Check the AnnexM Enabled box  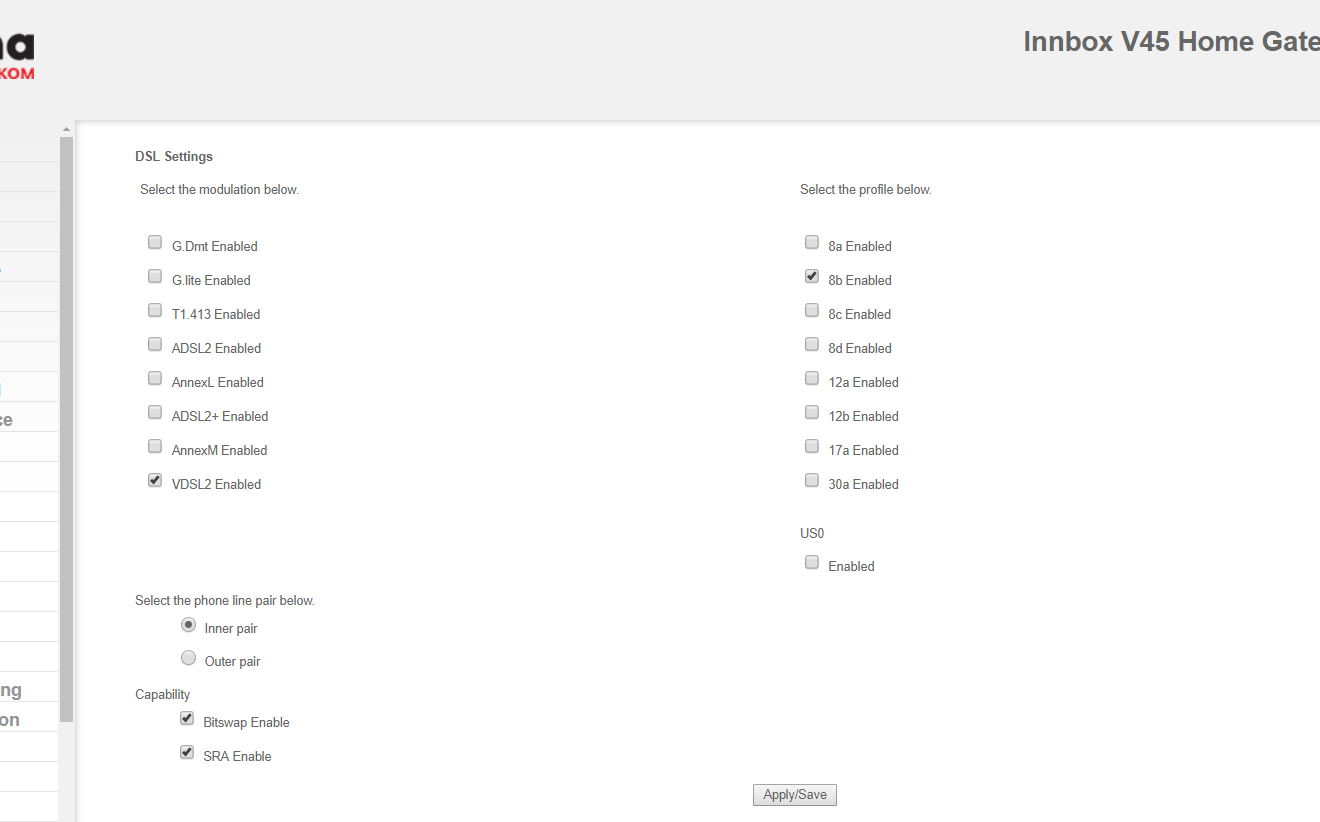(155, 446)
